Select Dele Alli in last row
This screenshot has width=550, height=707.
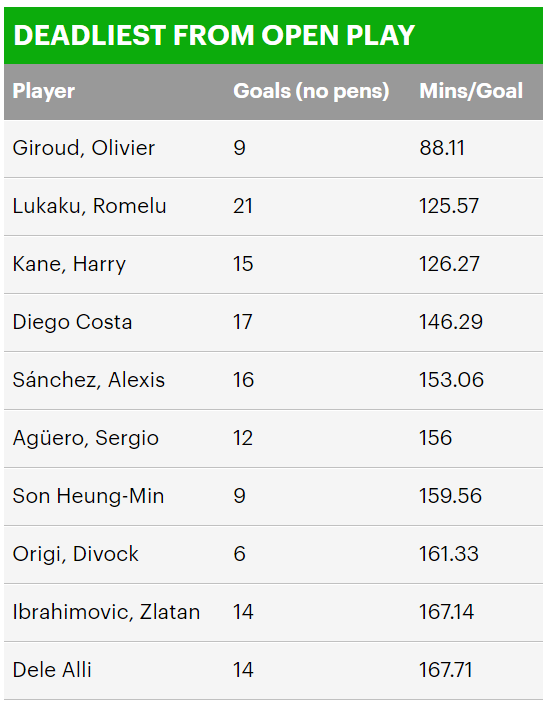coord(52,670)
